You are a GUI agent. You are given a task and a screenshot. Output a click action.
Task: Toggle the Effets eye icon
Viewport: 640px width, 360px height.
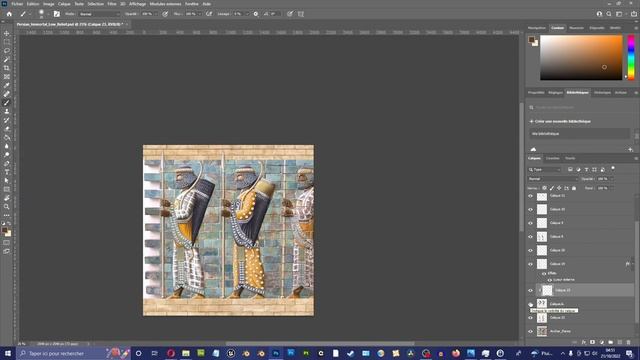[x=544, y=273]
